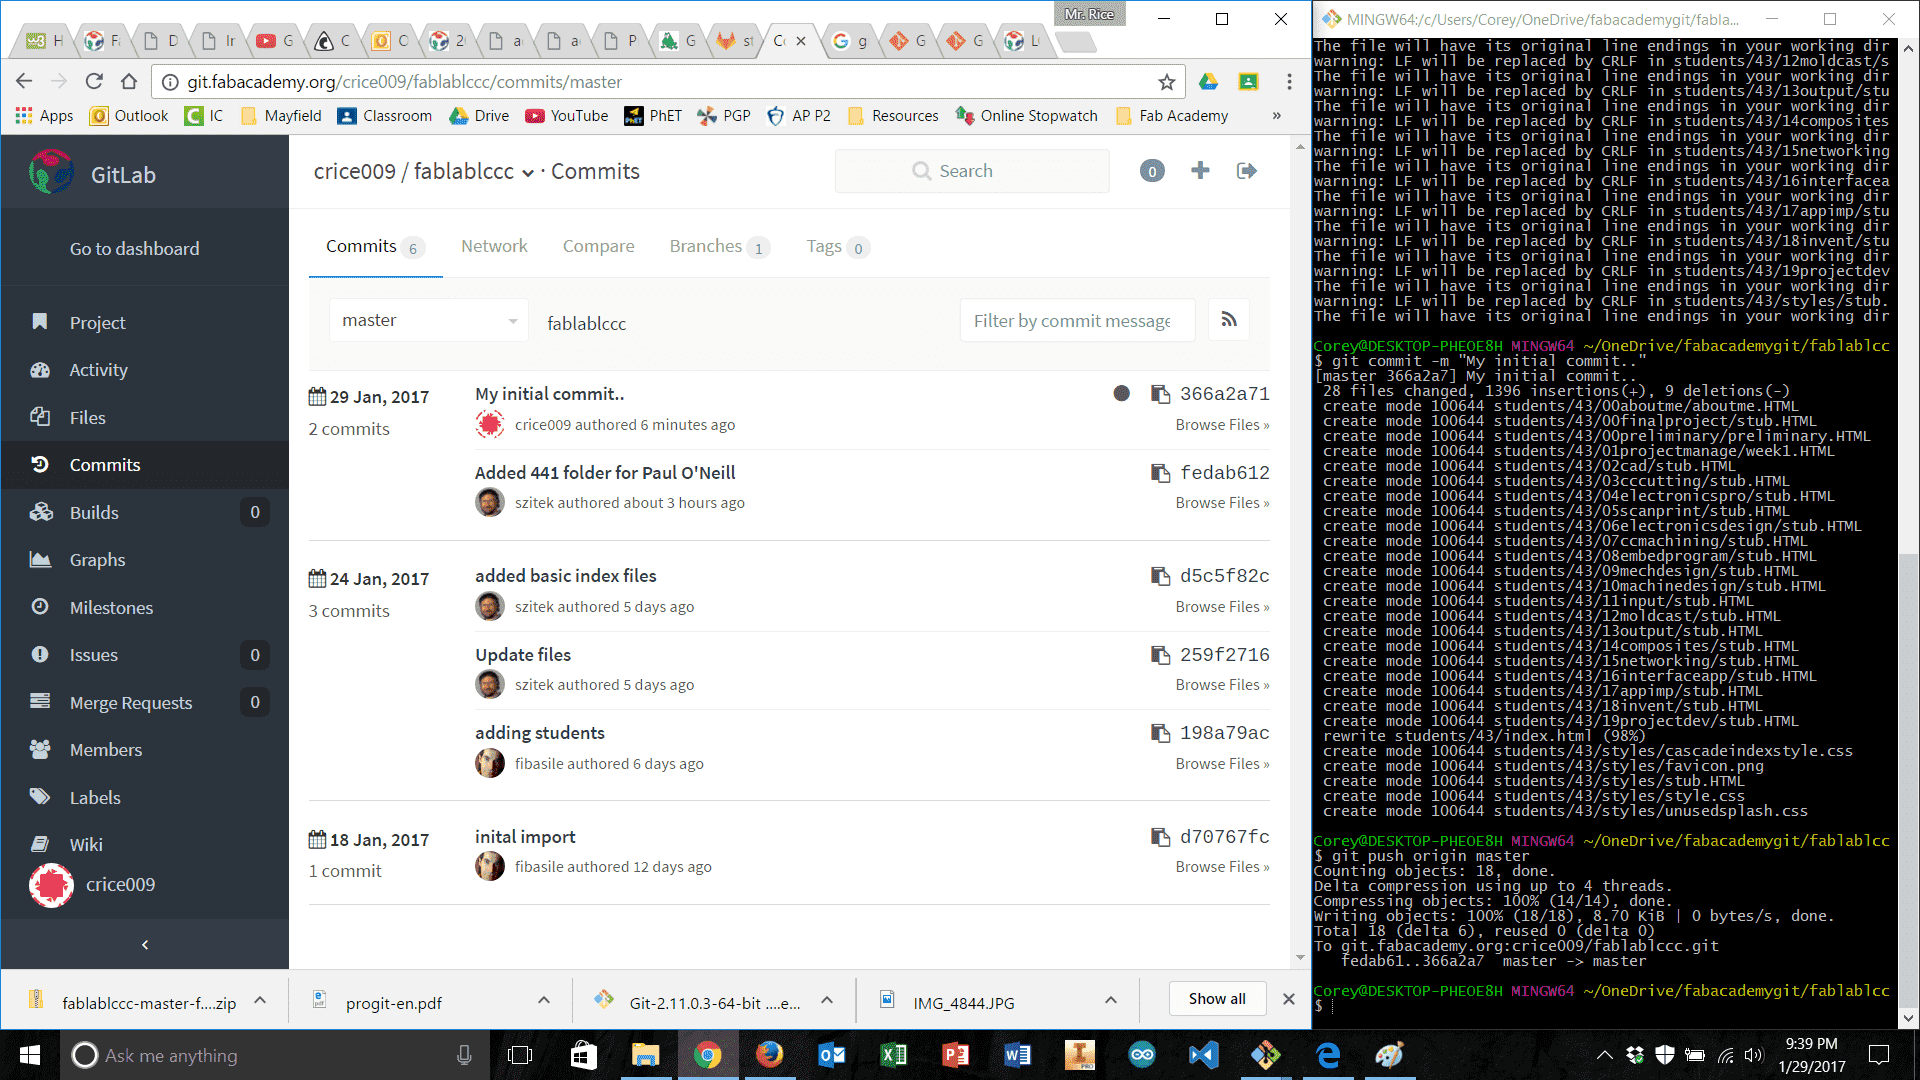
Task: Click the commits RSS feed icon
Action: point(1229,320)
